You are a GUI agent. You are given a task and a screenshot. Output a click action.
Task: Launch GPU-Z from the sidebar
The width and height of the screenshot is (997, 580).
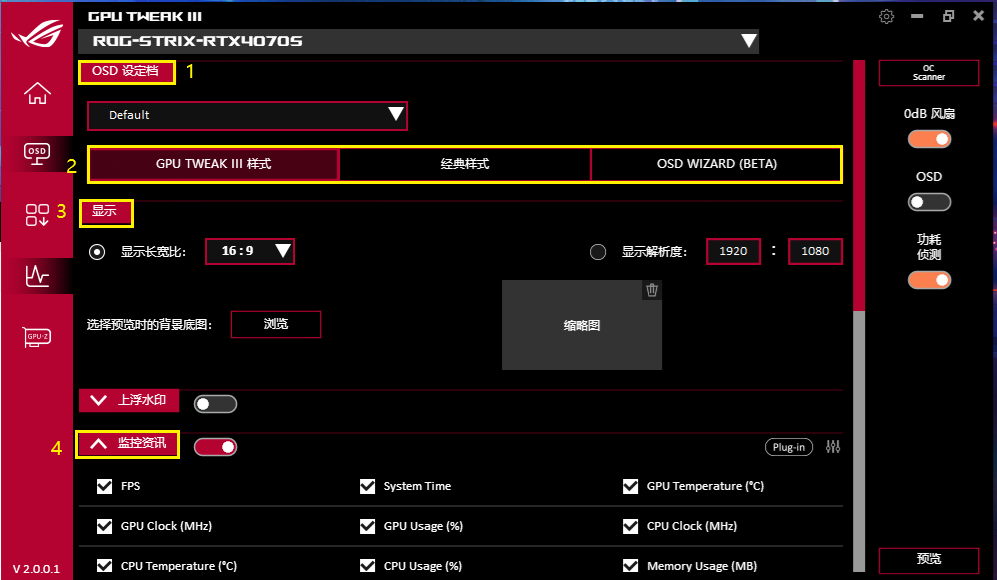37,336
